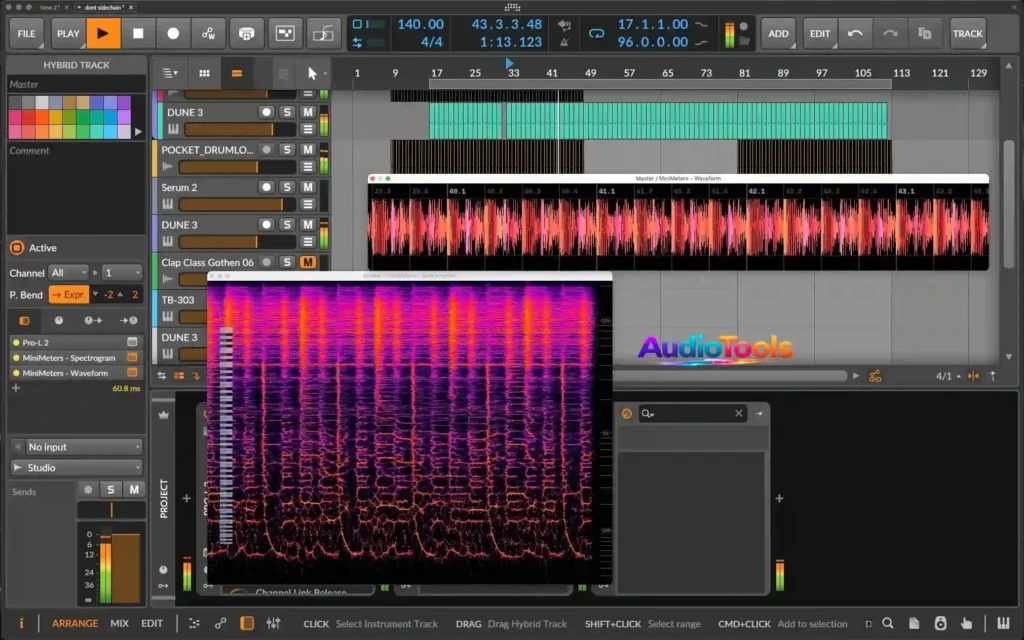Select the pointer tool in arranger toolbar
Image resolution: width=1024 pixels, height=640 pixels.
pyautogui.click(x=312, y=73)
